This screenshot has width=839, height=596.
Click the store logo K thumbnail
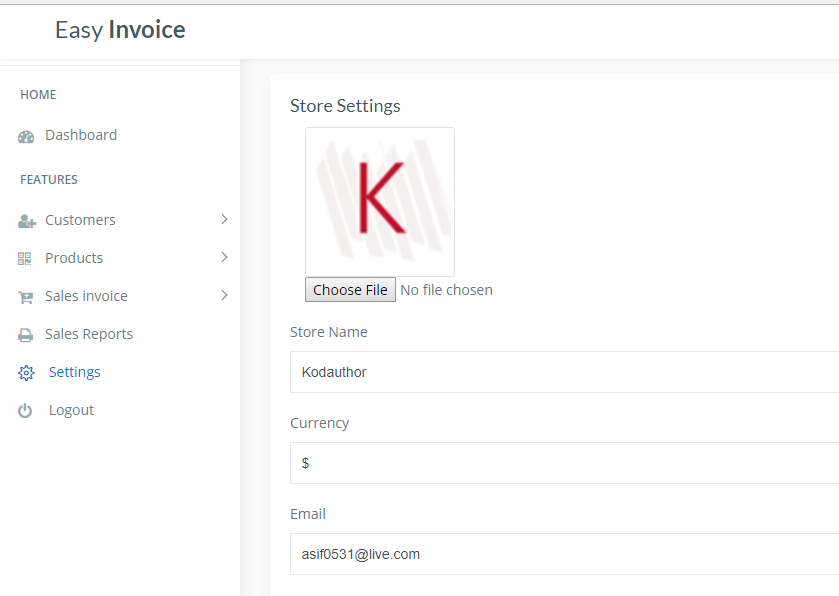(x=380, y=202)
